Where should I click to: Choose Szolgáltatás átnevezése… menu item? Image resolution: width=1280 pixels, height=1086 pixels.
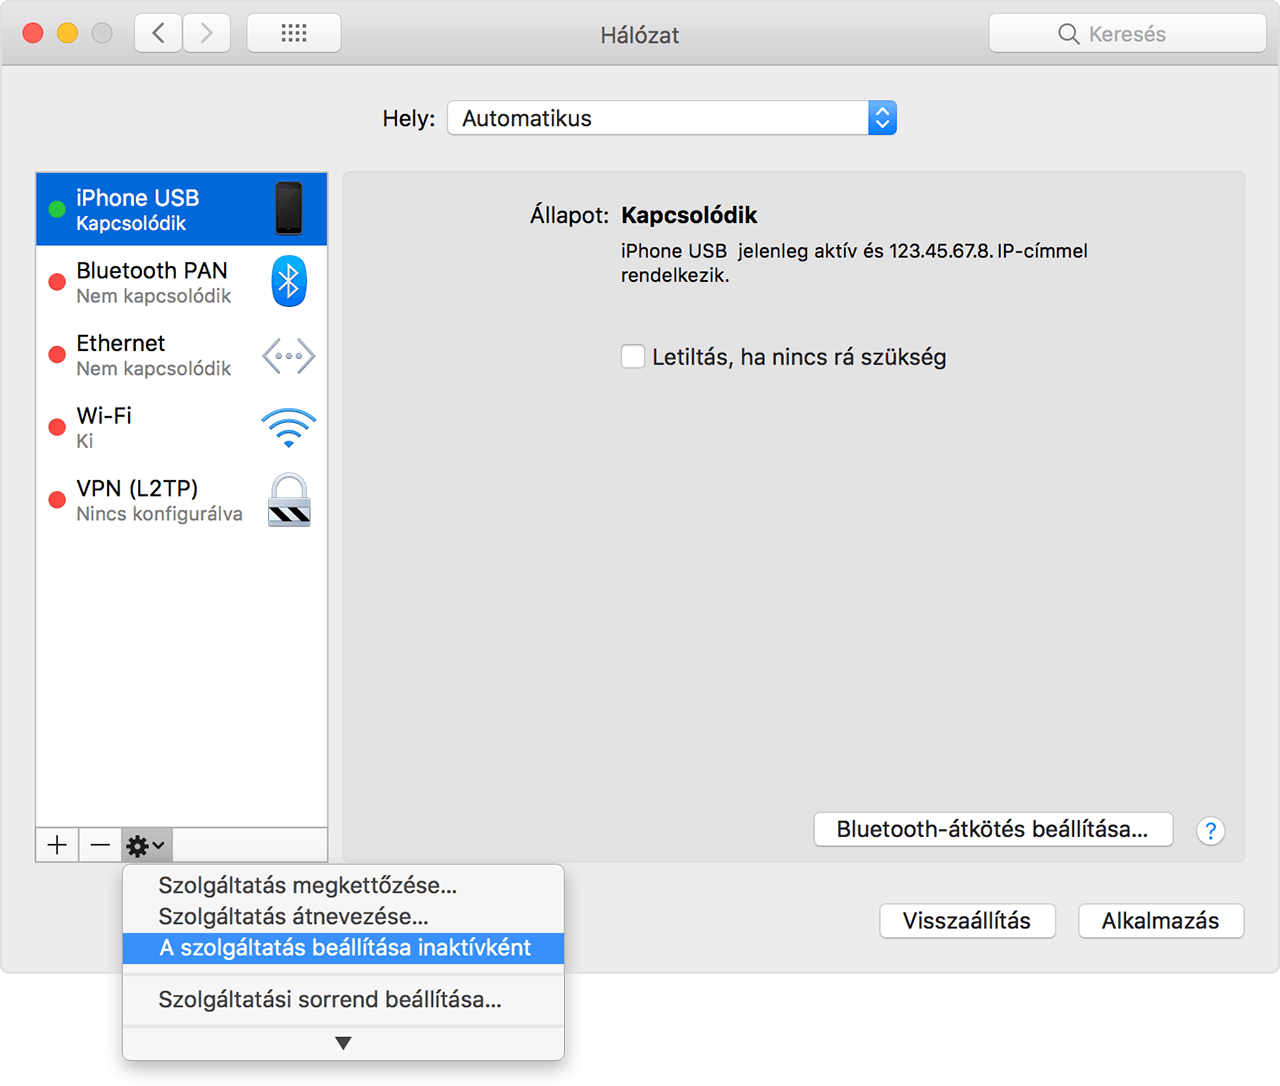[343, 916]
